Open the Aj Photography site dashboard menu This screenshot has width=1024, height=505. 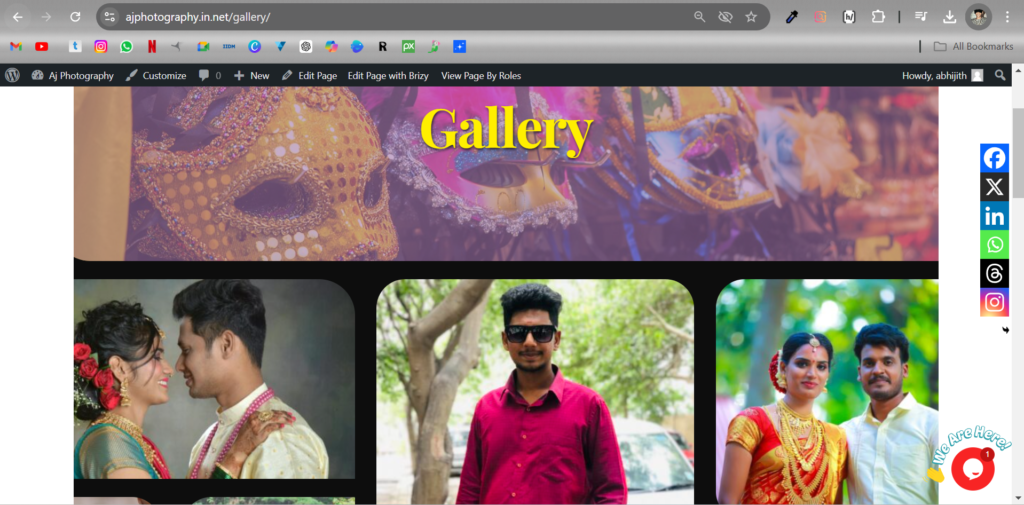(x=72, y=75)
